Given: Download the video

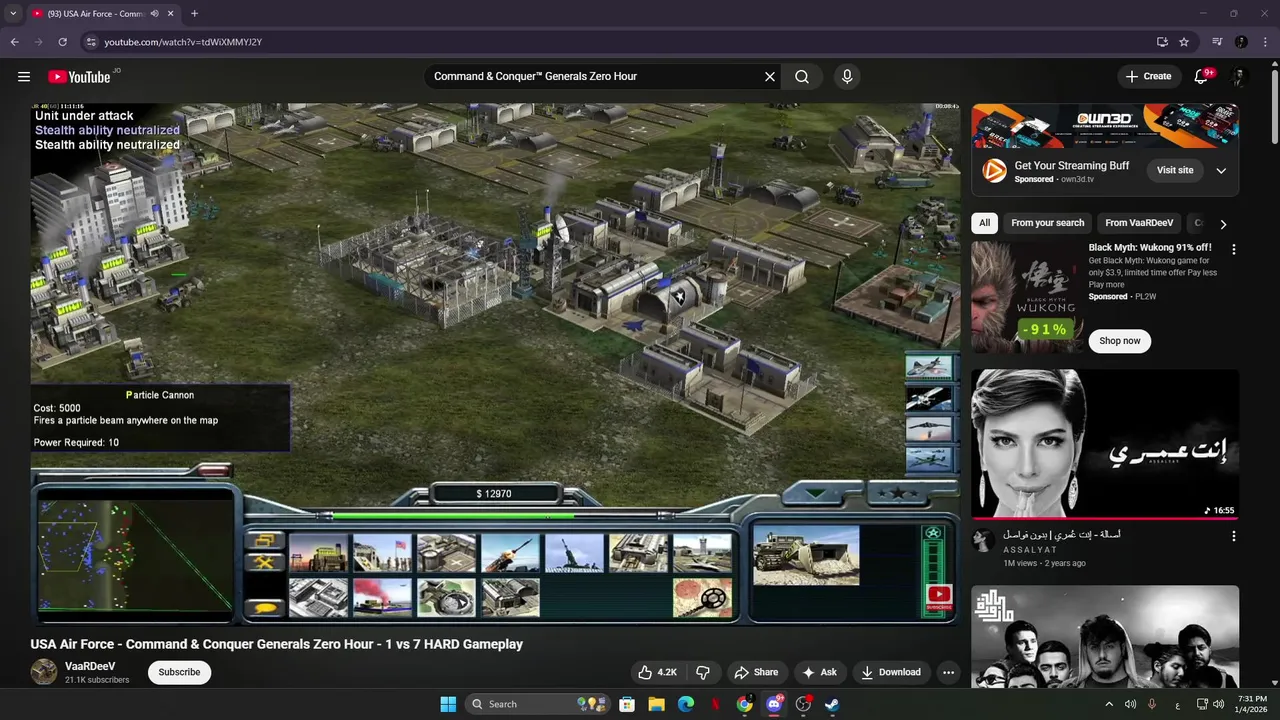Looking at the screenshot, I should pyautogui.click(x=891, y=672).
